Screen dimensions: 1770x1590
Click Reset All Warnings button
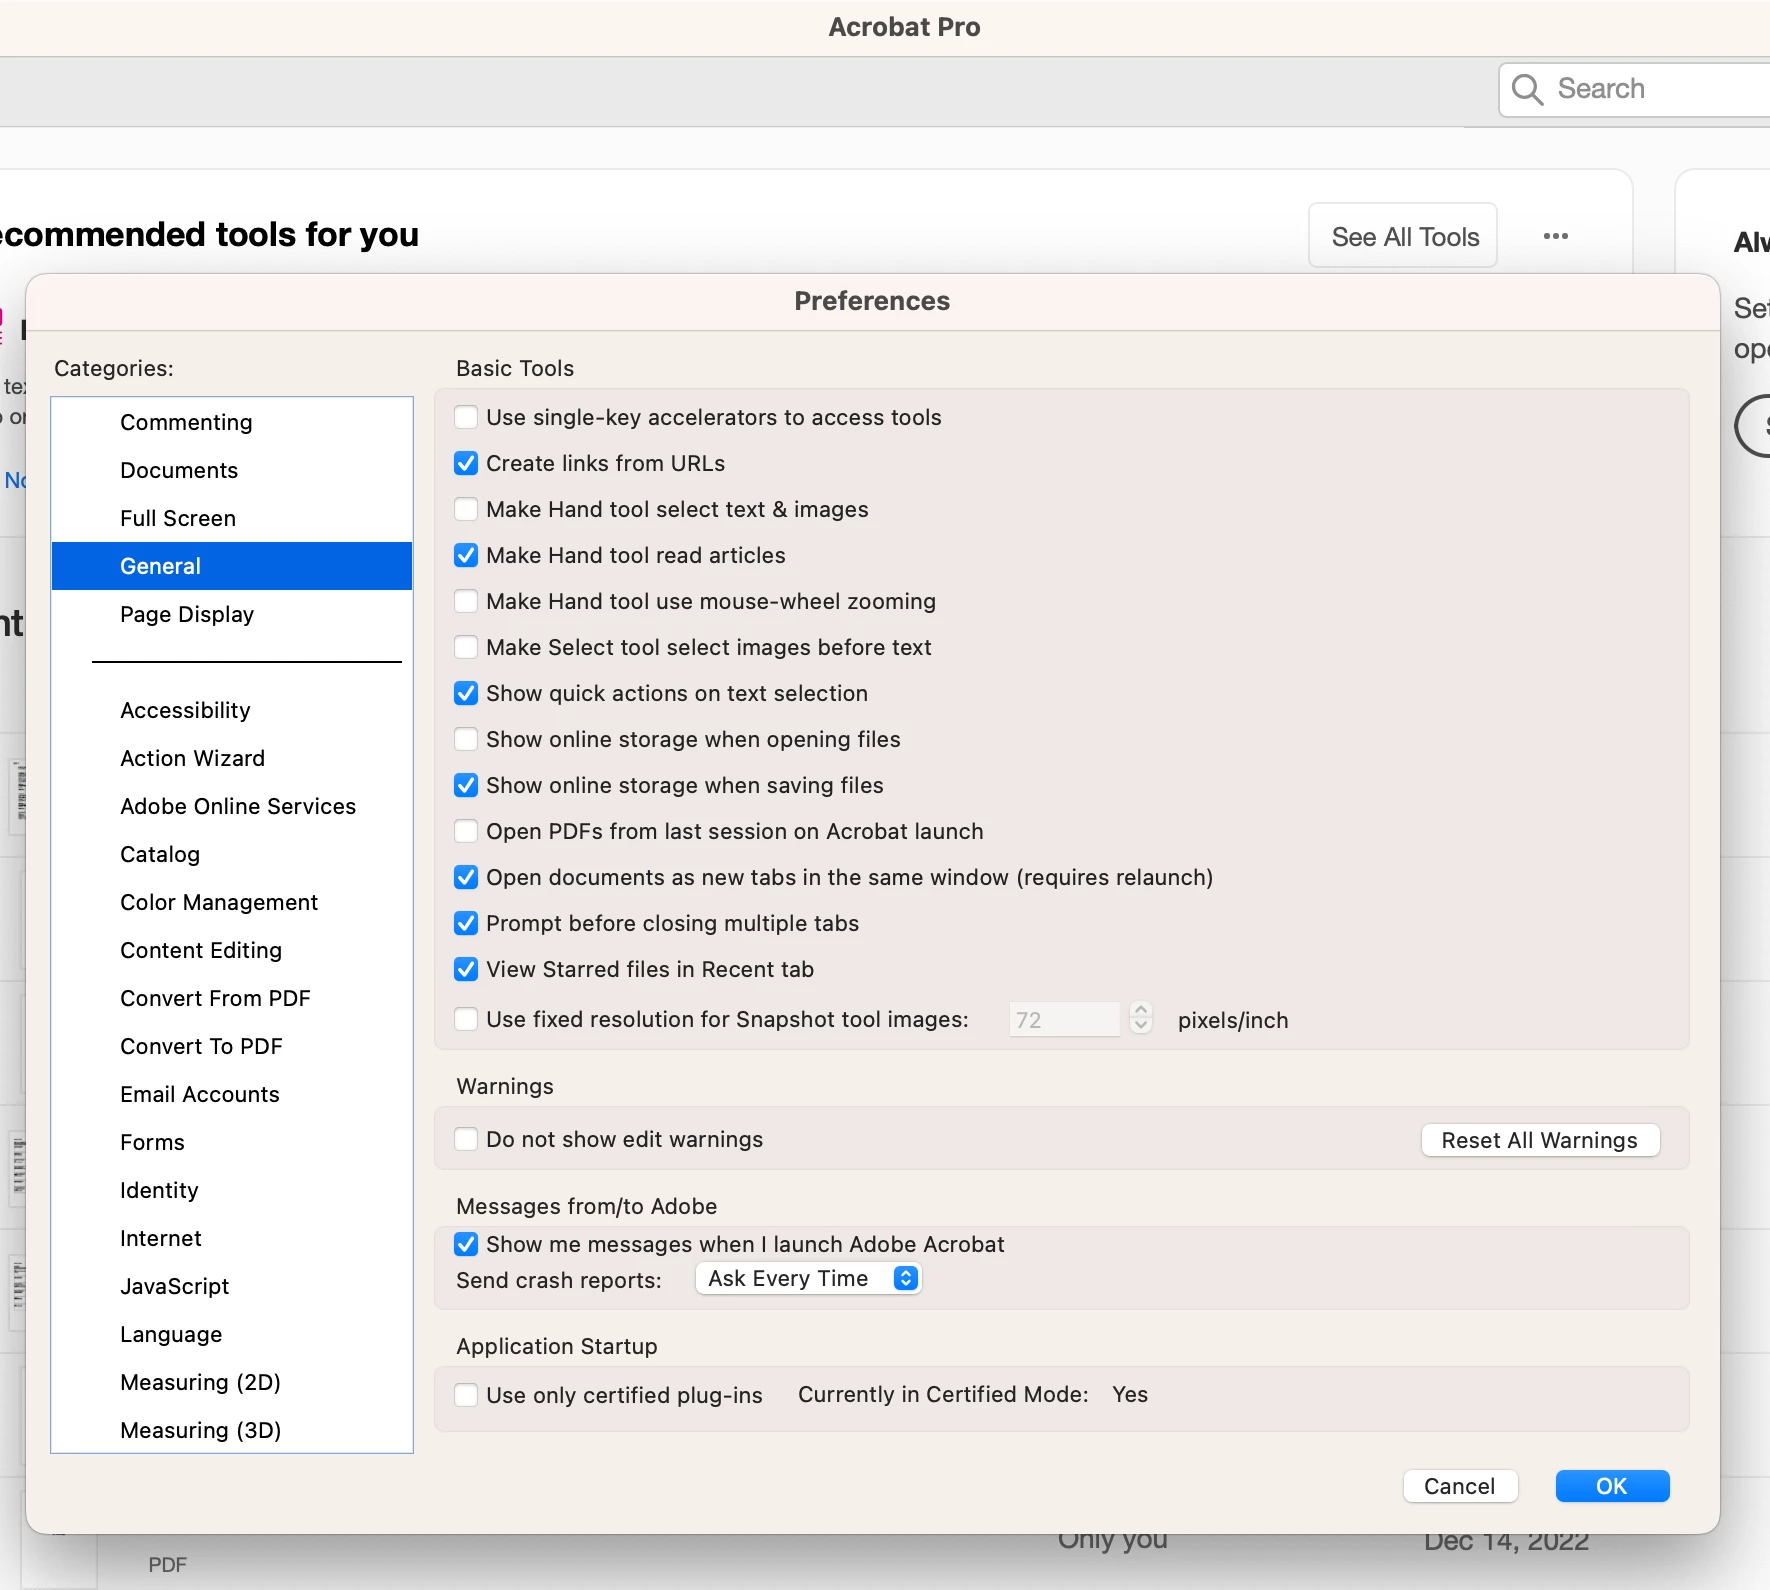(1540, 1140)
